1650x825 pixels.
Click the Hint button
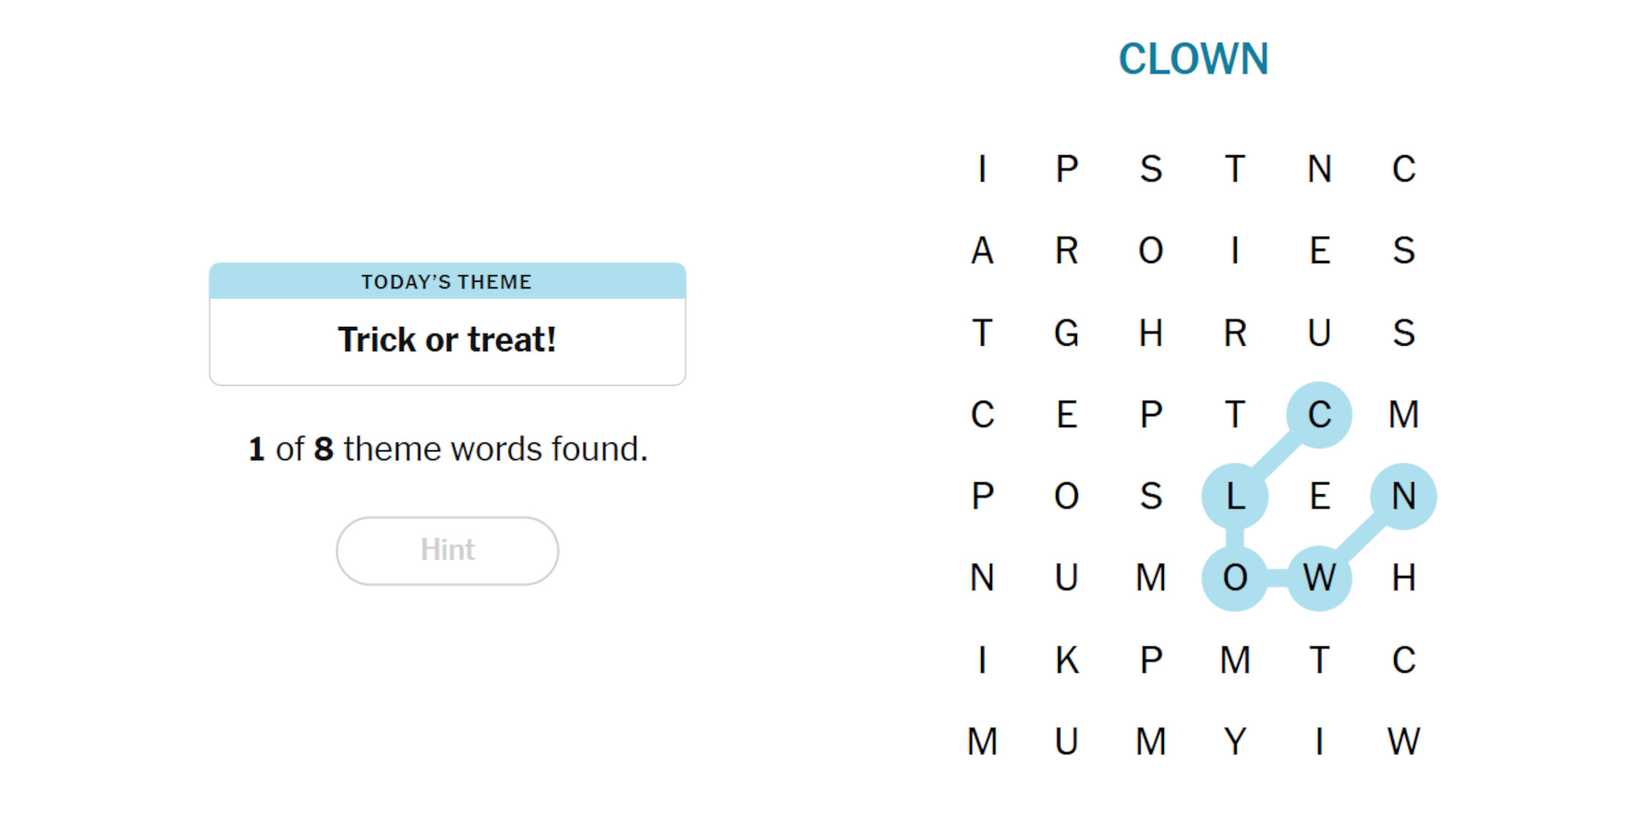(x=447, y=550)
